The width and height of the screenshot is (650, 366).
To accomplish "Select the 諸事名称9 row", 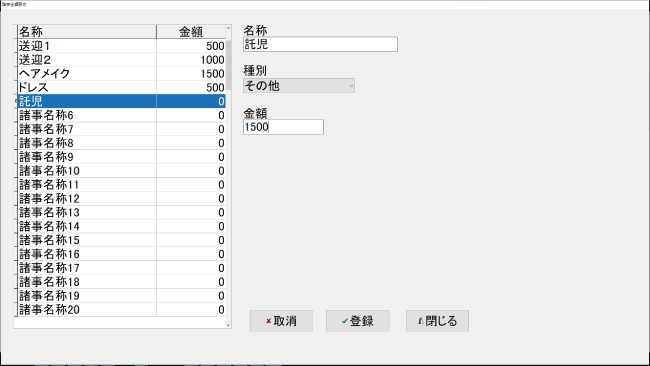I will [x=121, y=157].
